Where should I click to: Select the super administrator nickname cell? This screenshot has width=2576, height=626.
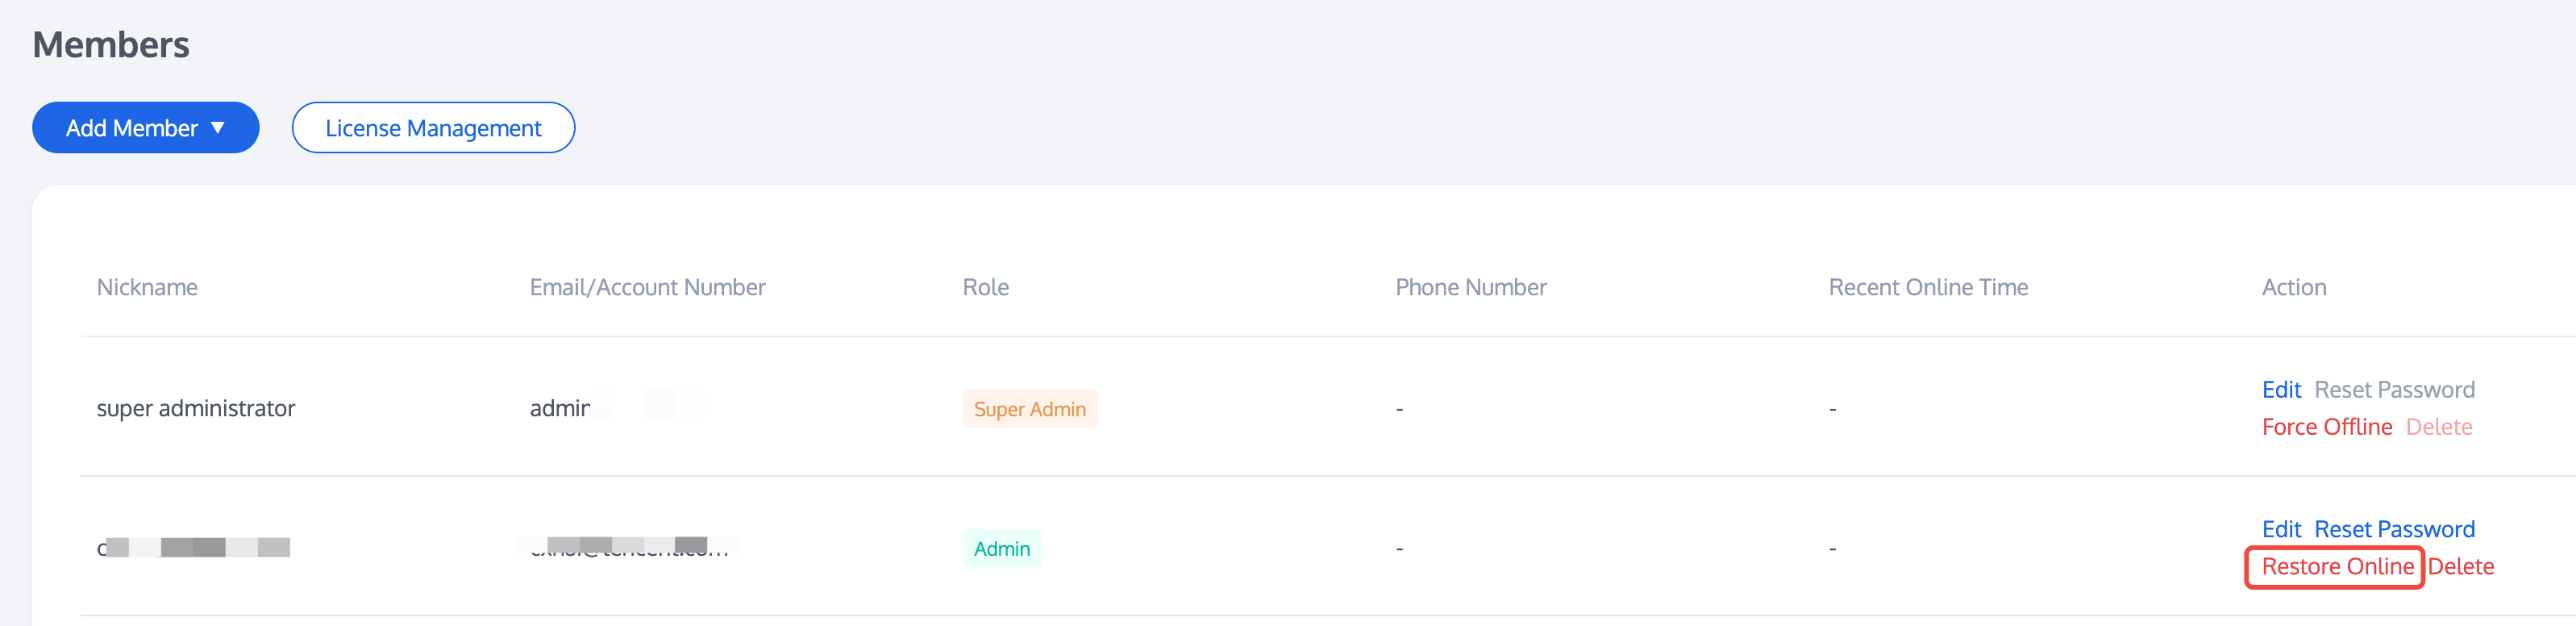point(196,408)
